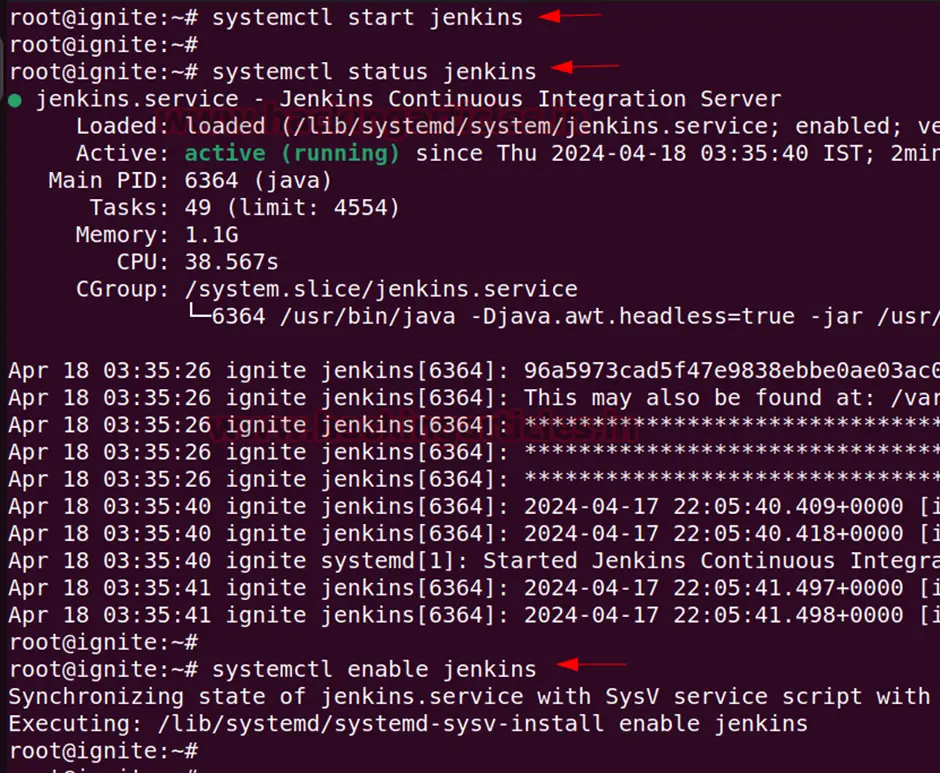
Task: Click the CPU 38.567s value
Action: 231,262
